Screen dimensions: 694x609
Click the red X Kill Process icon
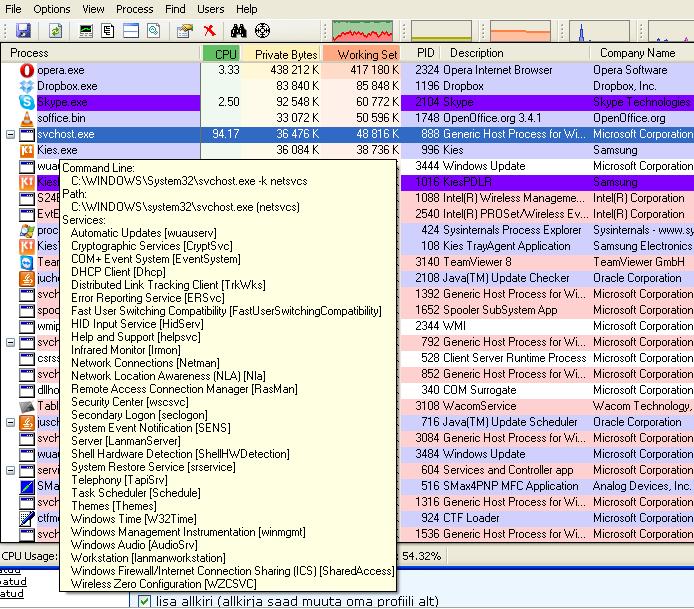[x=210, y=31]
